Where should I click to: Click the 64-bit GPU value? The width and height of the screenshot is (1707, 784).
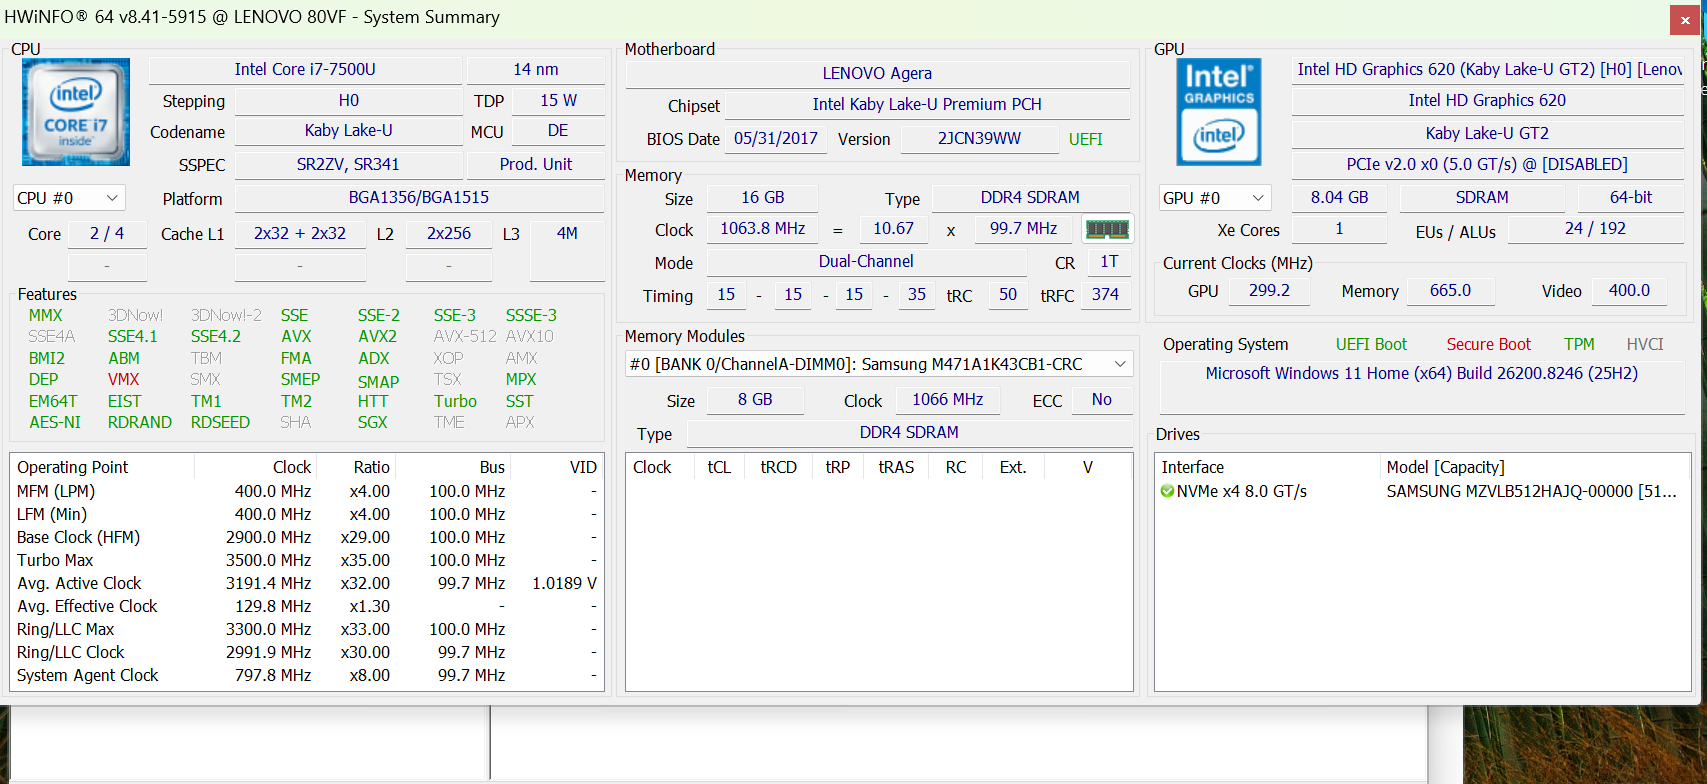(x=1631, y=197)
